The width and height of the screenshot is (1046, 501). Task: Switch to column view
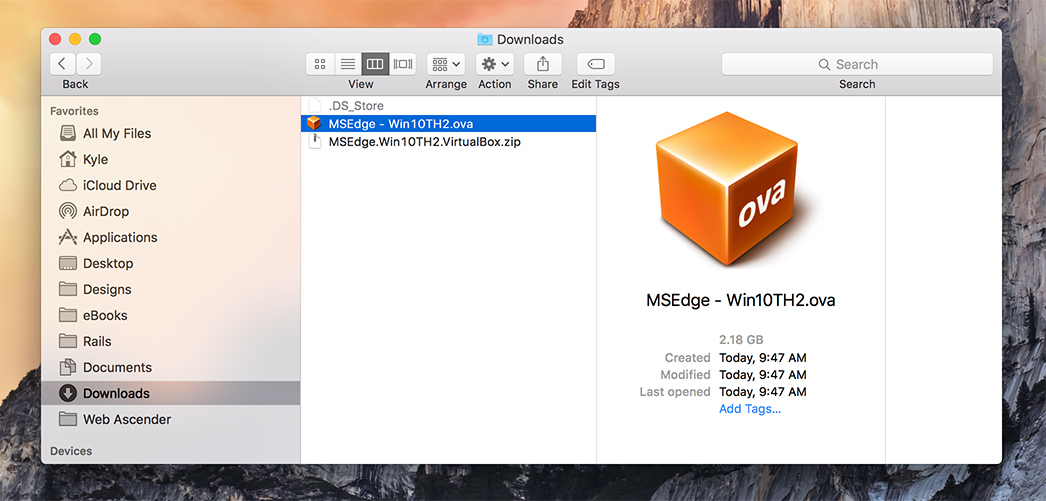[x=375, y=64]
